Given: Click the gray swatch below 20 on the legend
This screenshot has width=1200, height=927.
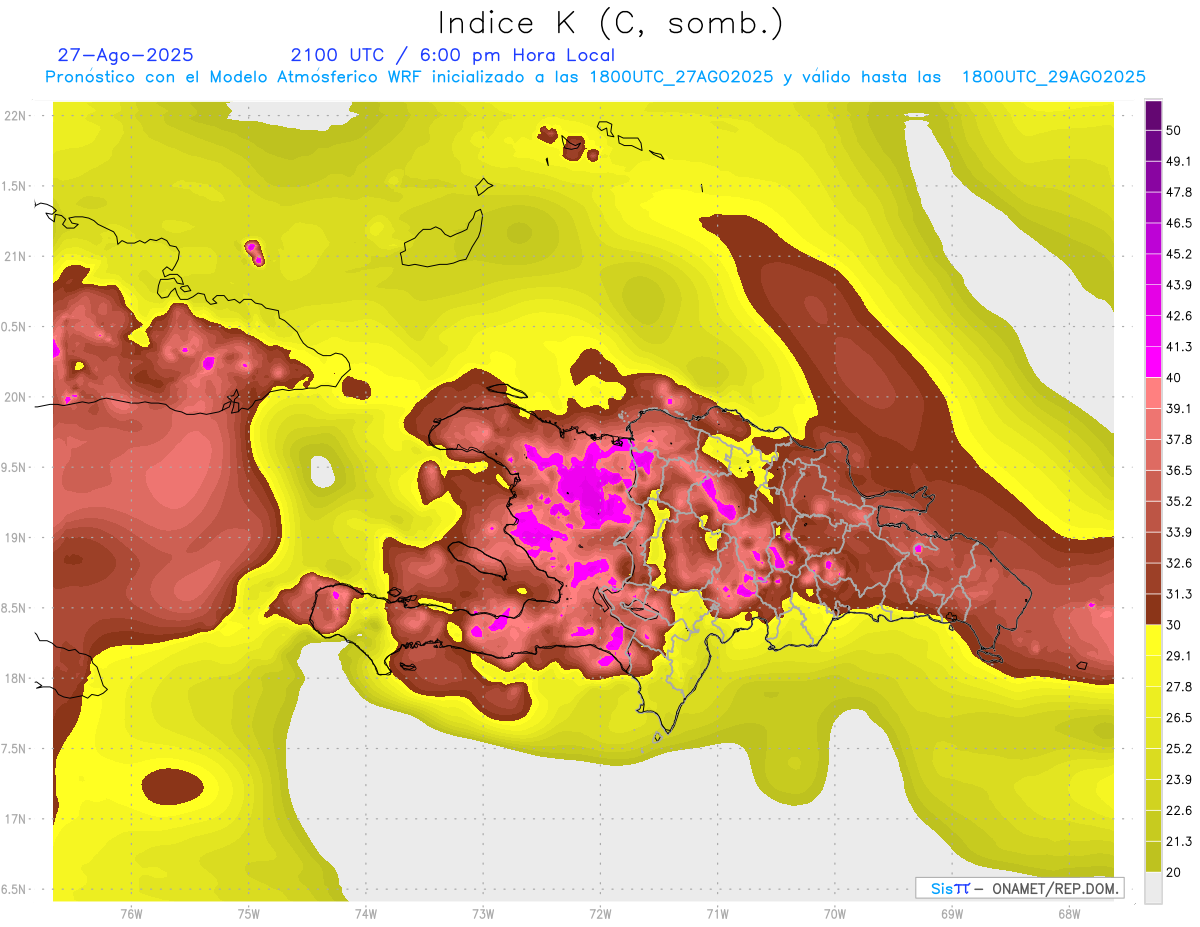Looking at the screenshot, I should tap(1153, 888).
